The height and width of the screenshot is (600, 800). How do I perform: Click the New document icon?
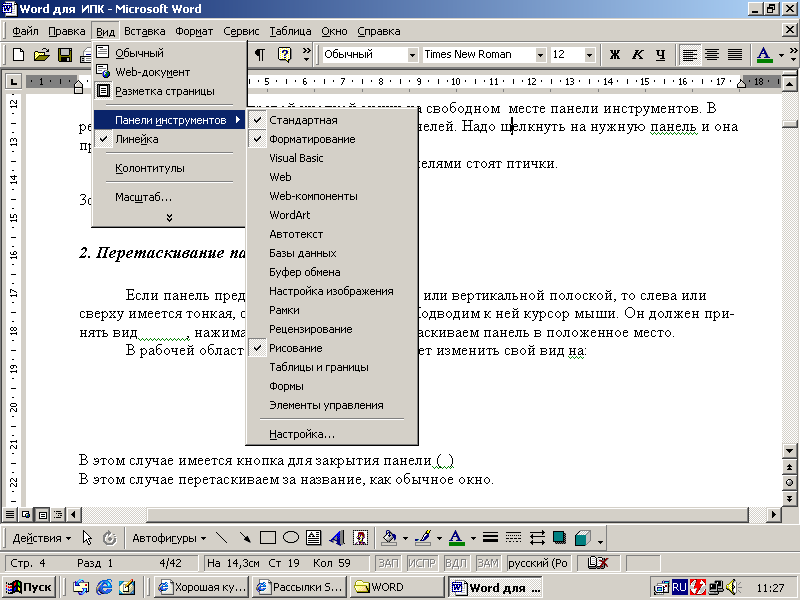[18, 54]
